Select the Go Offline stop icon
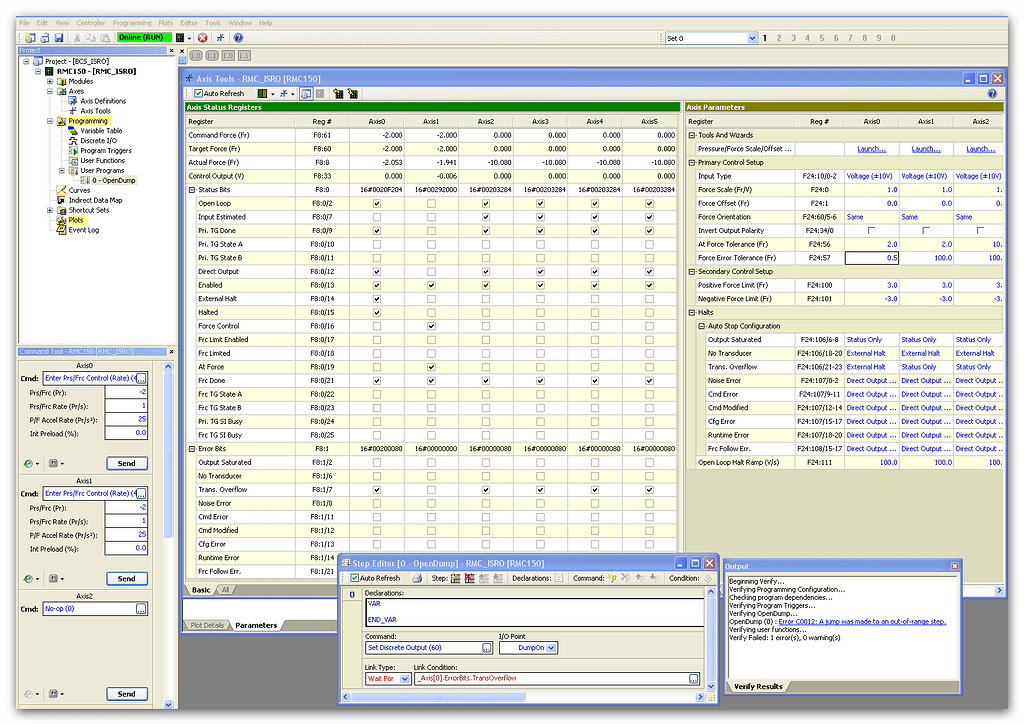Image resolution: width=1024 pixels, height=724 pixels. pos(203,36)
